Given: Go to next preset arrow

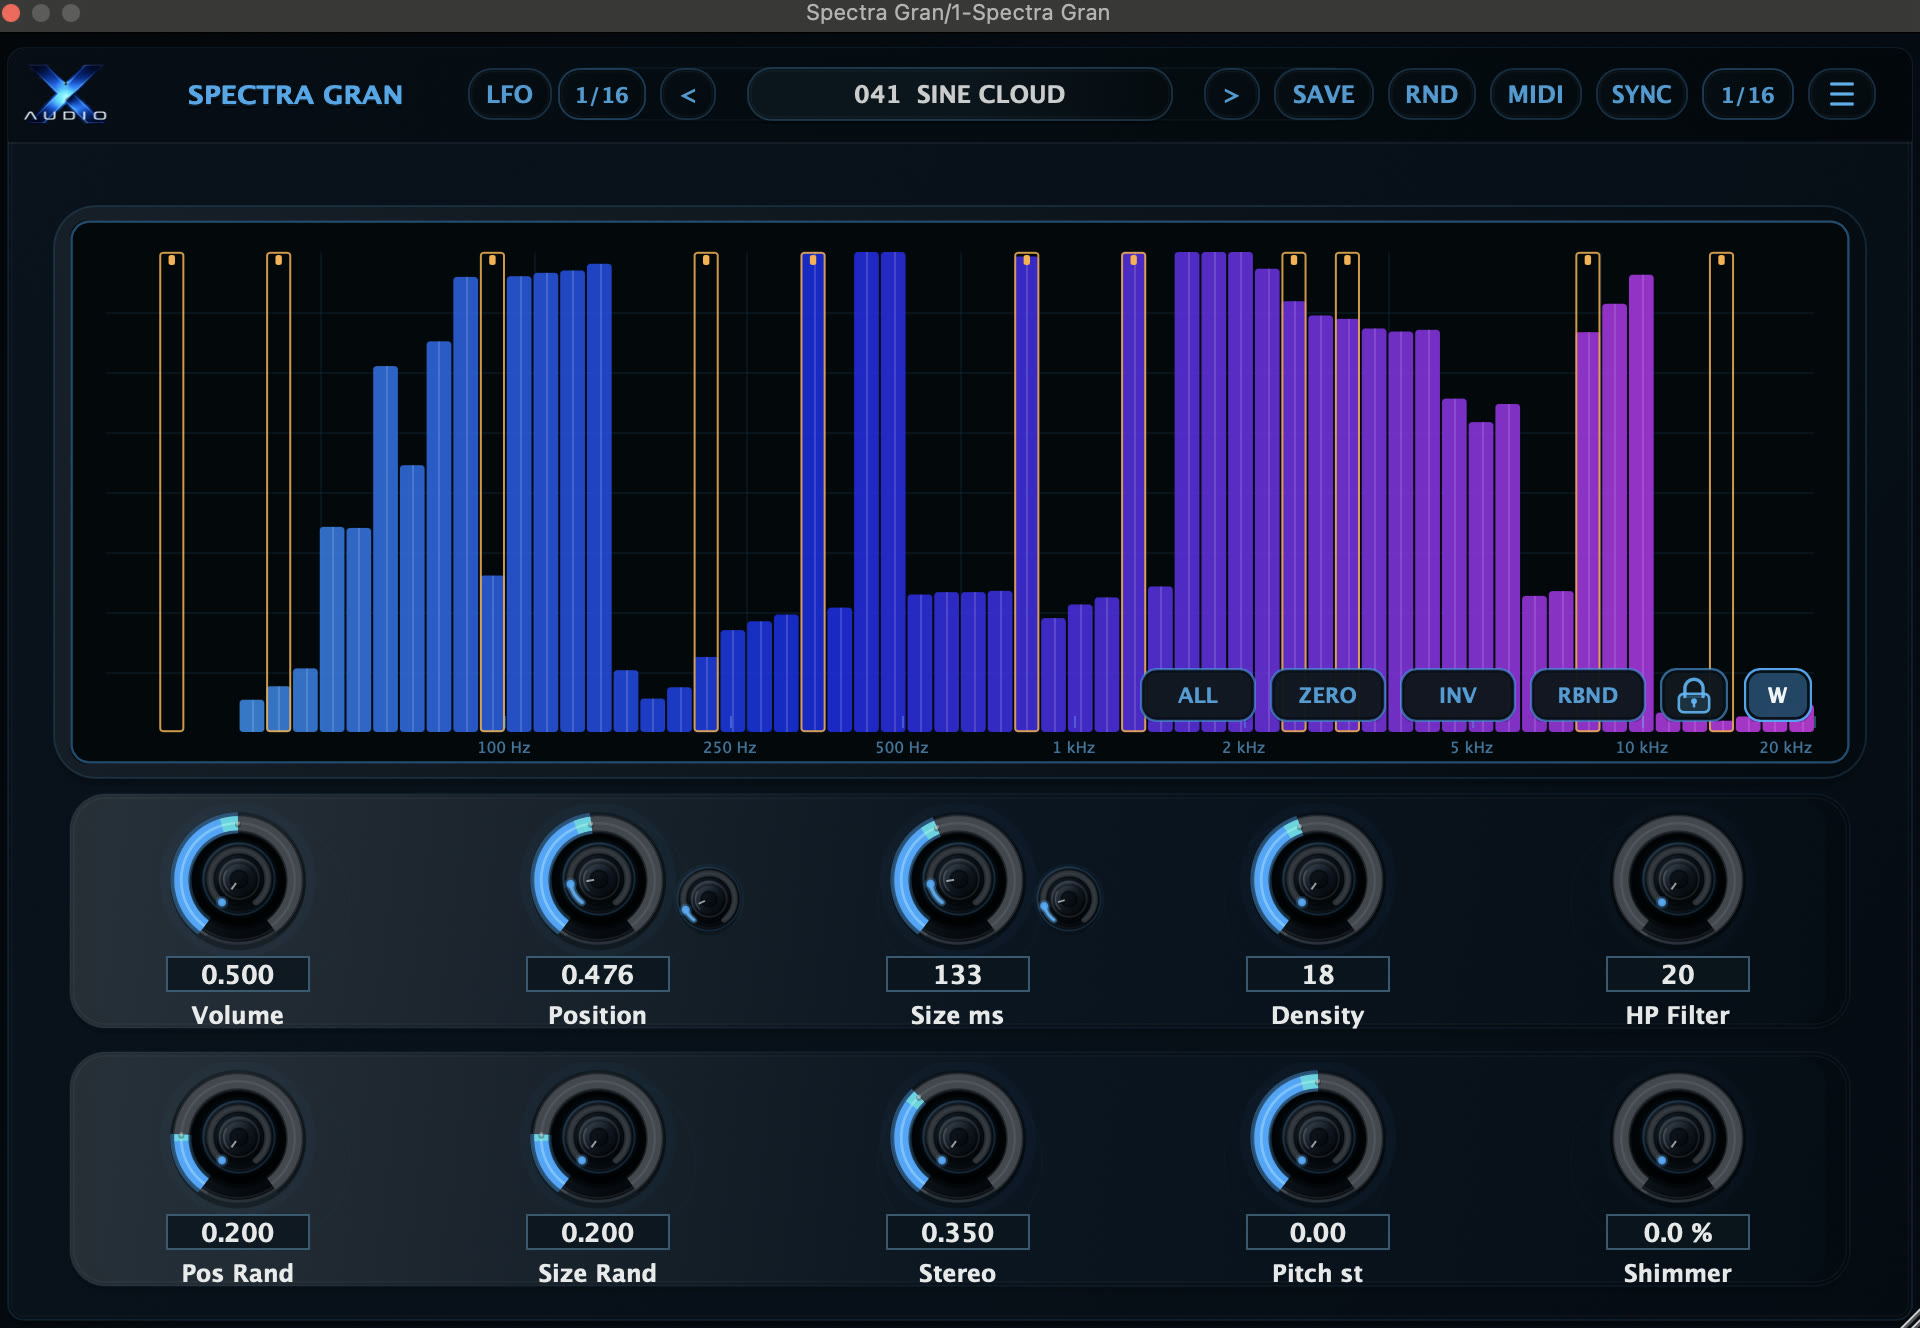Looking at the screenshot, I should point(1231,95).
